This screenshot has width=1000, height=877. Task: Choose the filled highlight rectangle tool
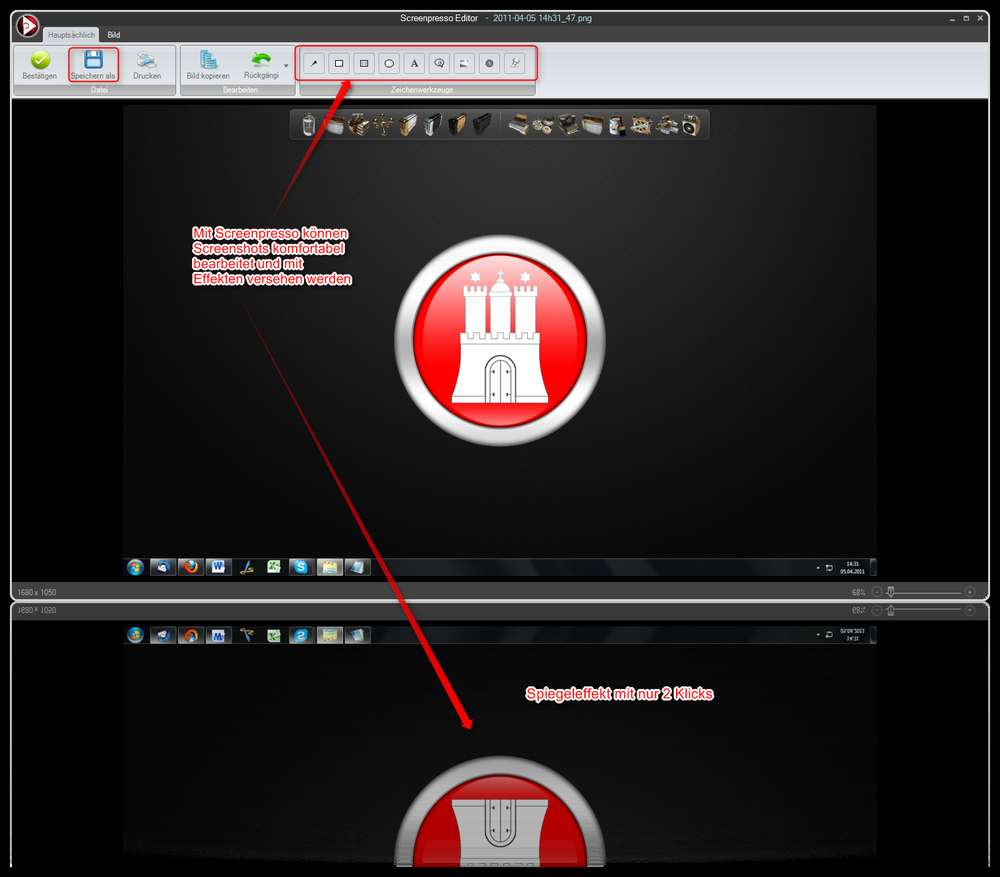pos(364,63)
